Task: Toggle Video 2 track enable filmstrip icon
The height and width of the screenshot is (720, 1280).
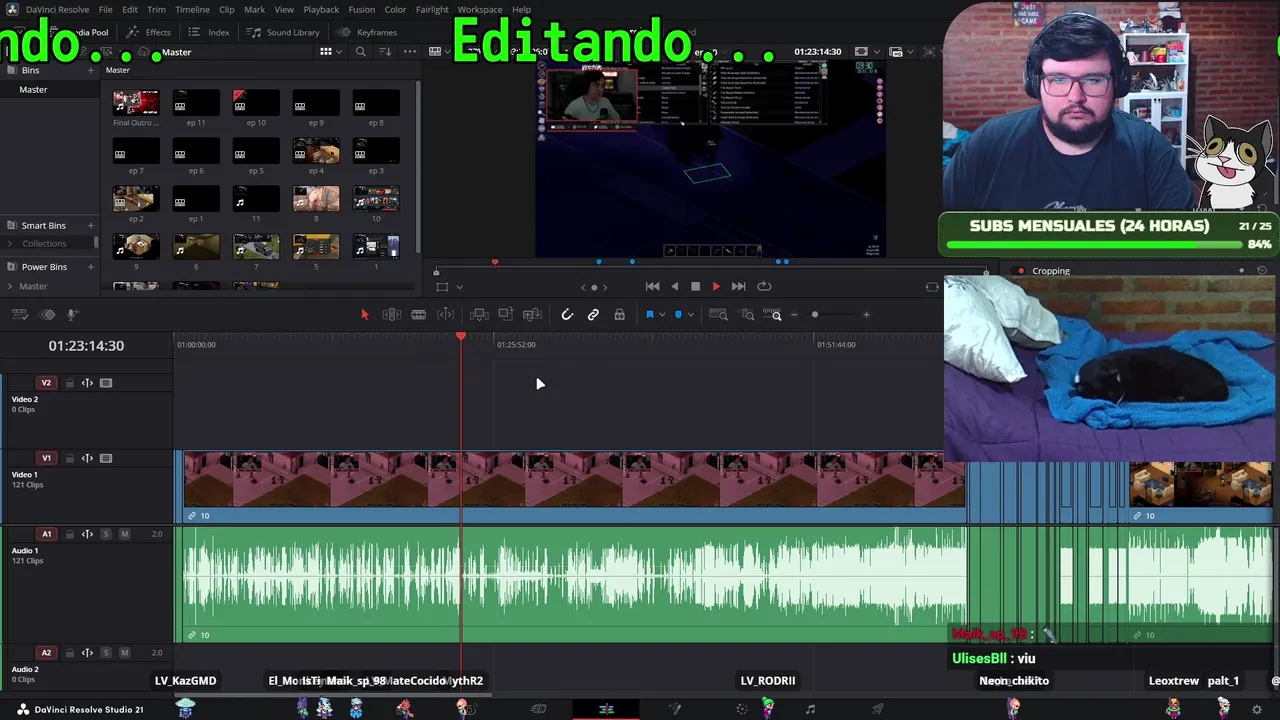Action: [x=106, y=383]
